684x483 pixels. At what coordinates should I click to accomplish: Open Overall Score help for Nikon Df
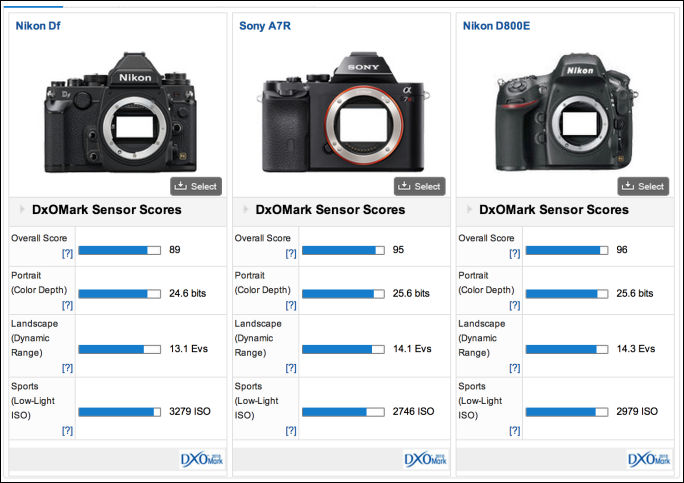pos(67,253)
